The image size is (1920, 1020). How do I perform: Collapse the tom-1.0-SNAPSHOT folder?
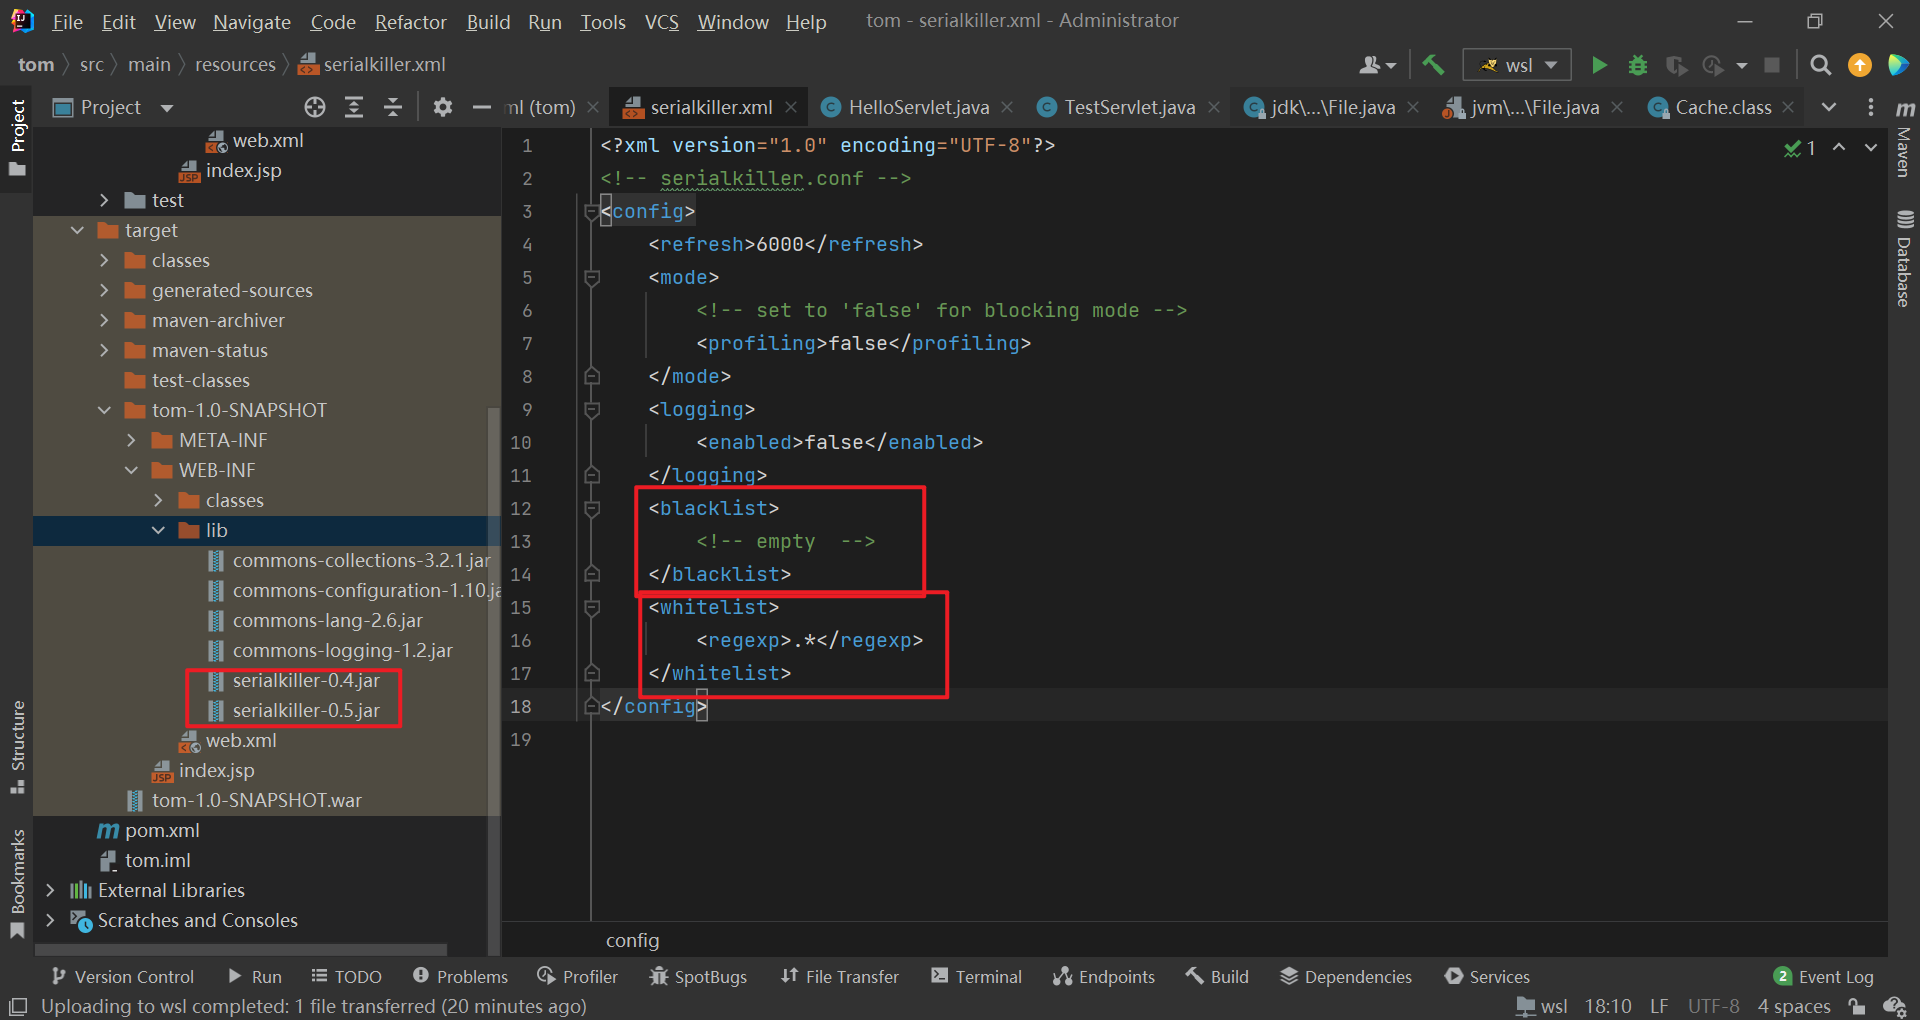pos(104,410)
